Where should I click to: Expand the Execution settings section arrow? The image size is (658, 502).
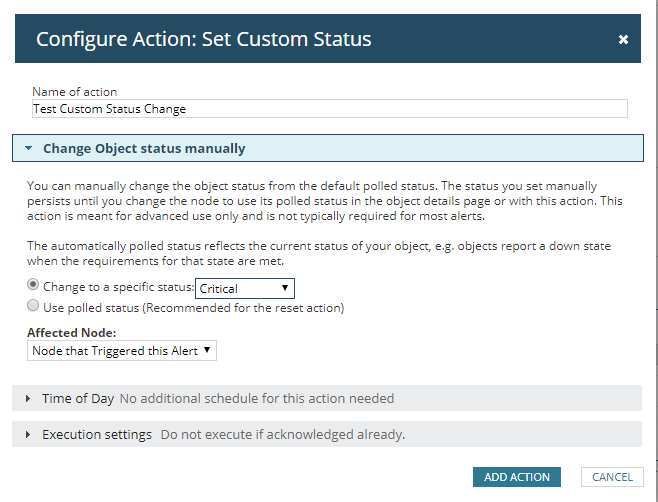(28, 435)
